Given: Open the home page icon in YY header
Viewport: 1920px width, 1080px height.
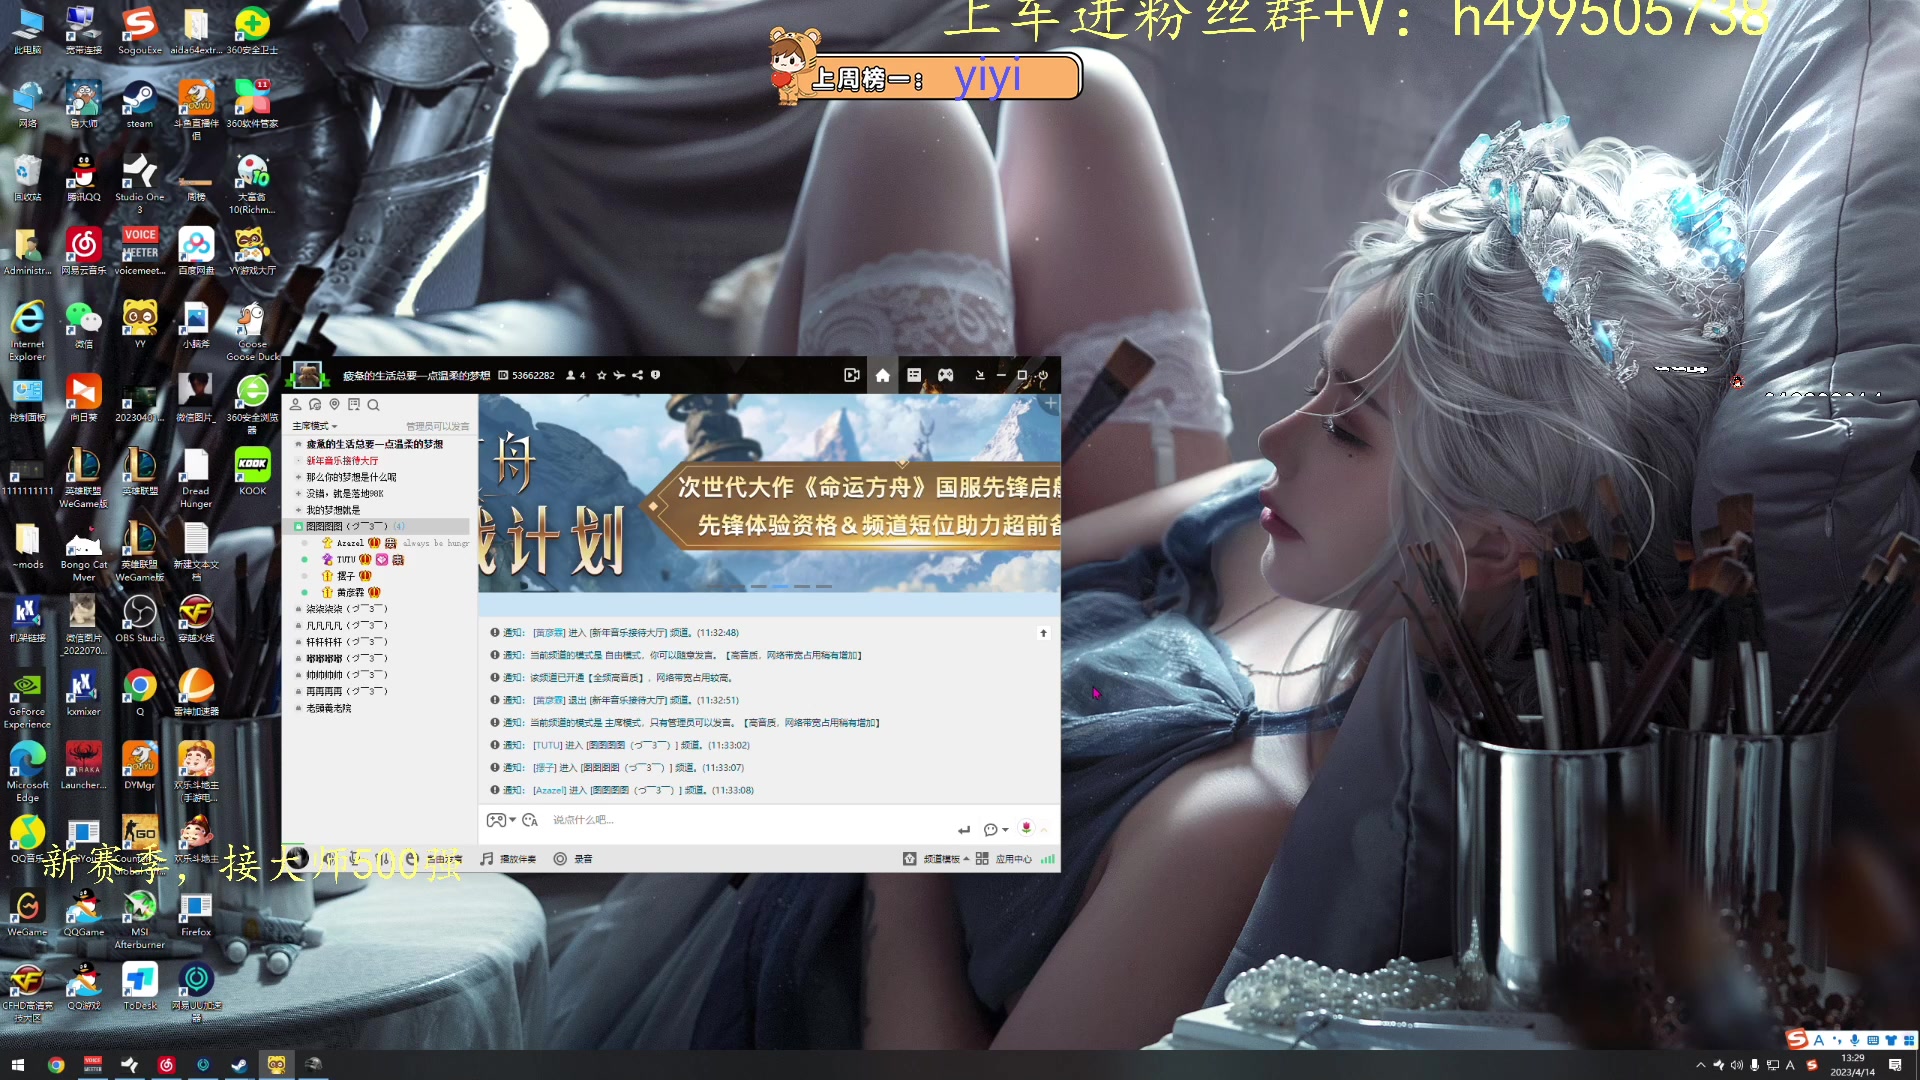Looking at the screenshot, I should 882,375.
